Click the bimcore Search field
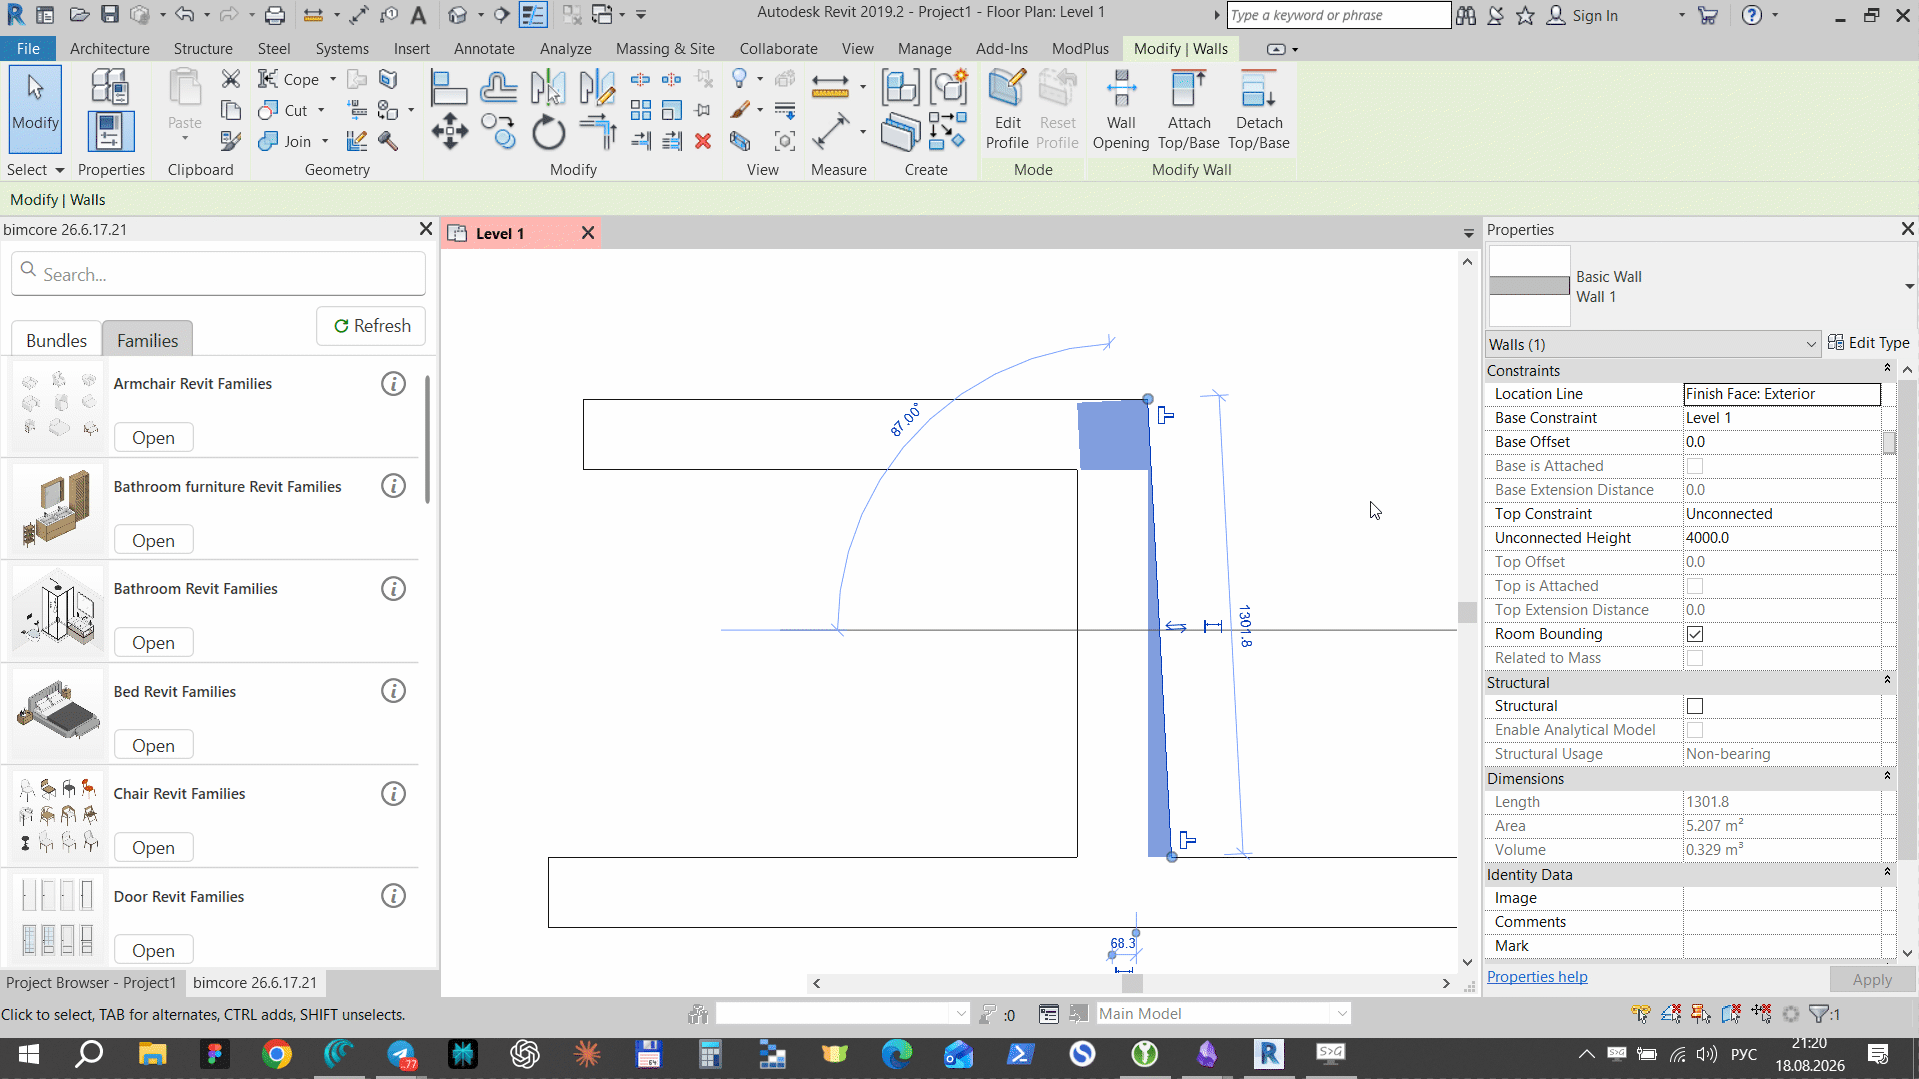1919x1079 pixels. pos(219,274)
